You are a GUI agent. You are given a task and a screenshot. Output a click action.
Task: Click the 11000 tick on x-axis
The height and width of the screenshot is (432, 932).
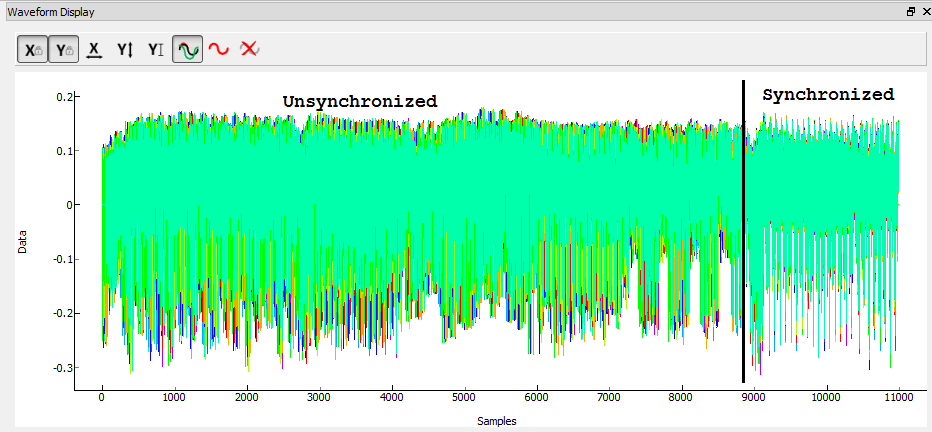tap(898, 397)
